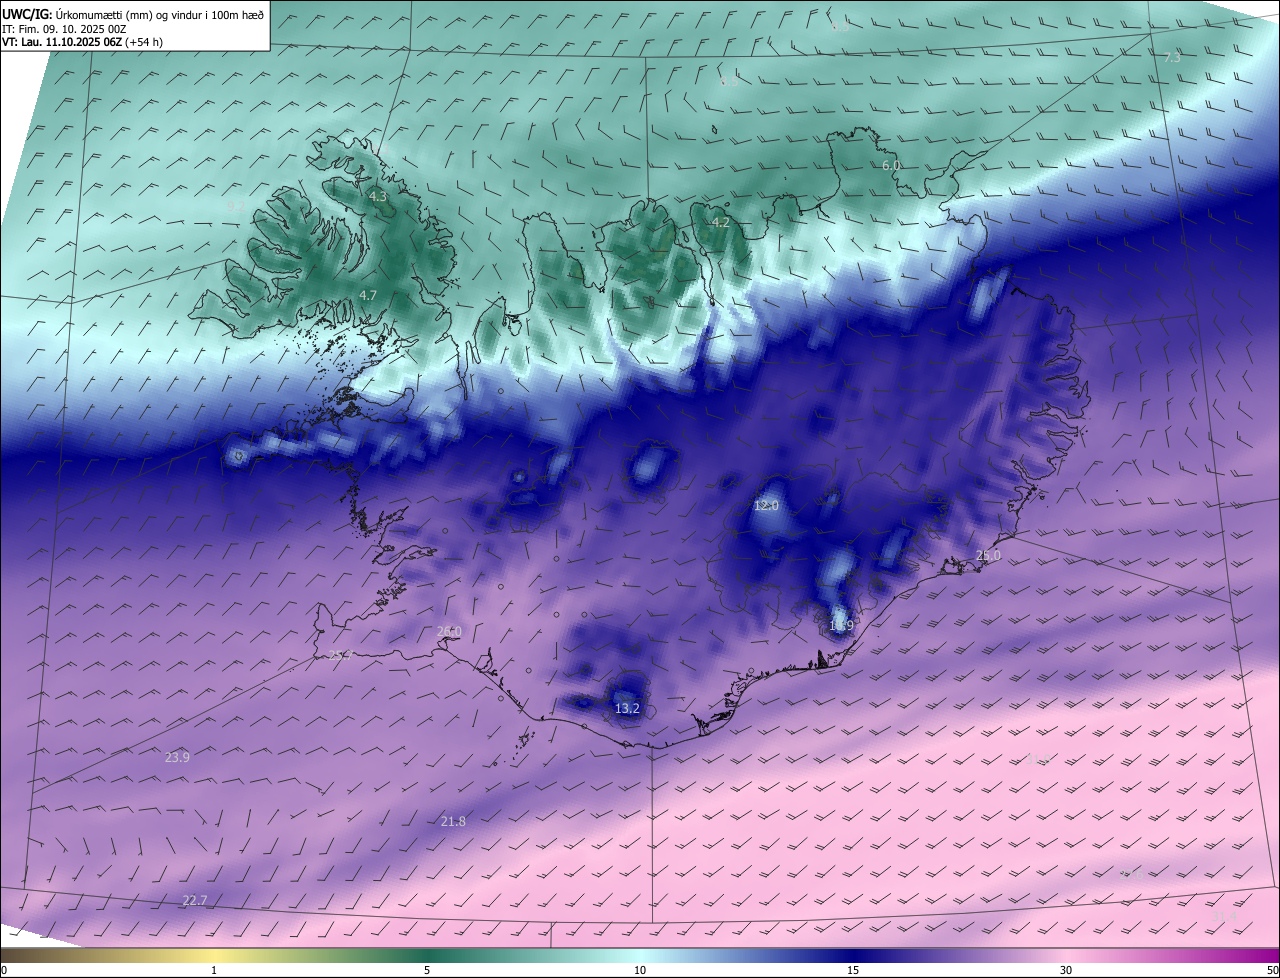Click the UWC/IG Úrkomumætti title line
Image resolution: width=1280 pixels, height=978 pixels.
click(134, 15)
